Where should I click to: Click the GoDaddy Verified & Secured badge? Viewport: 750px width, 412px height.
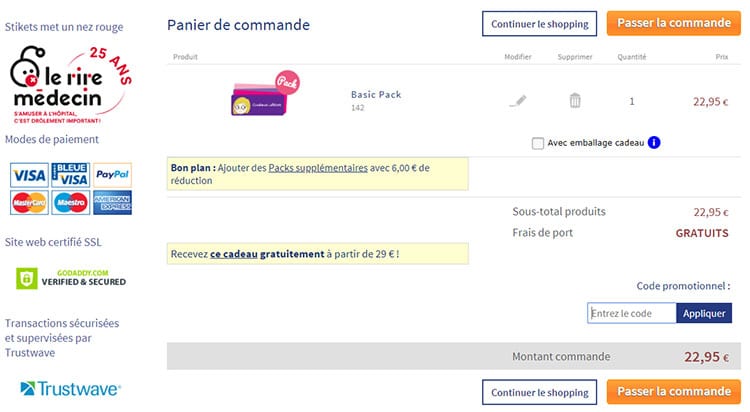click(x=70, y=277)
